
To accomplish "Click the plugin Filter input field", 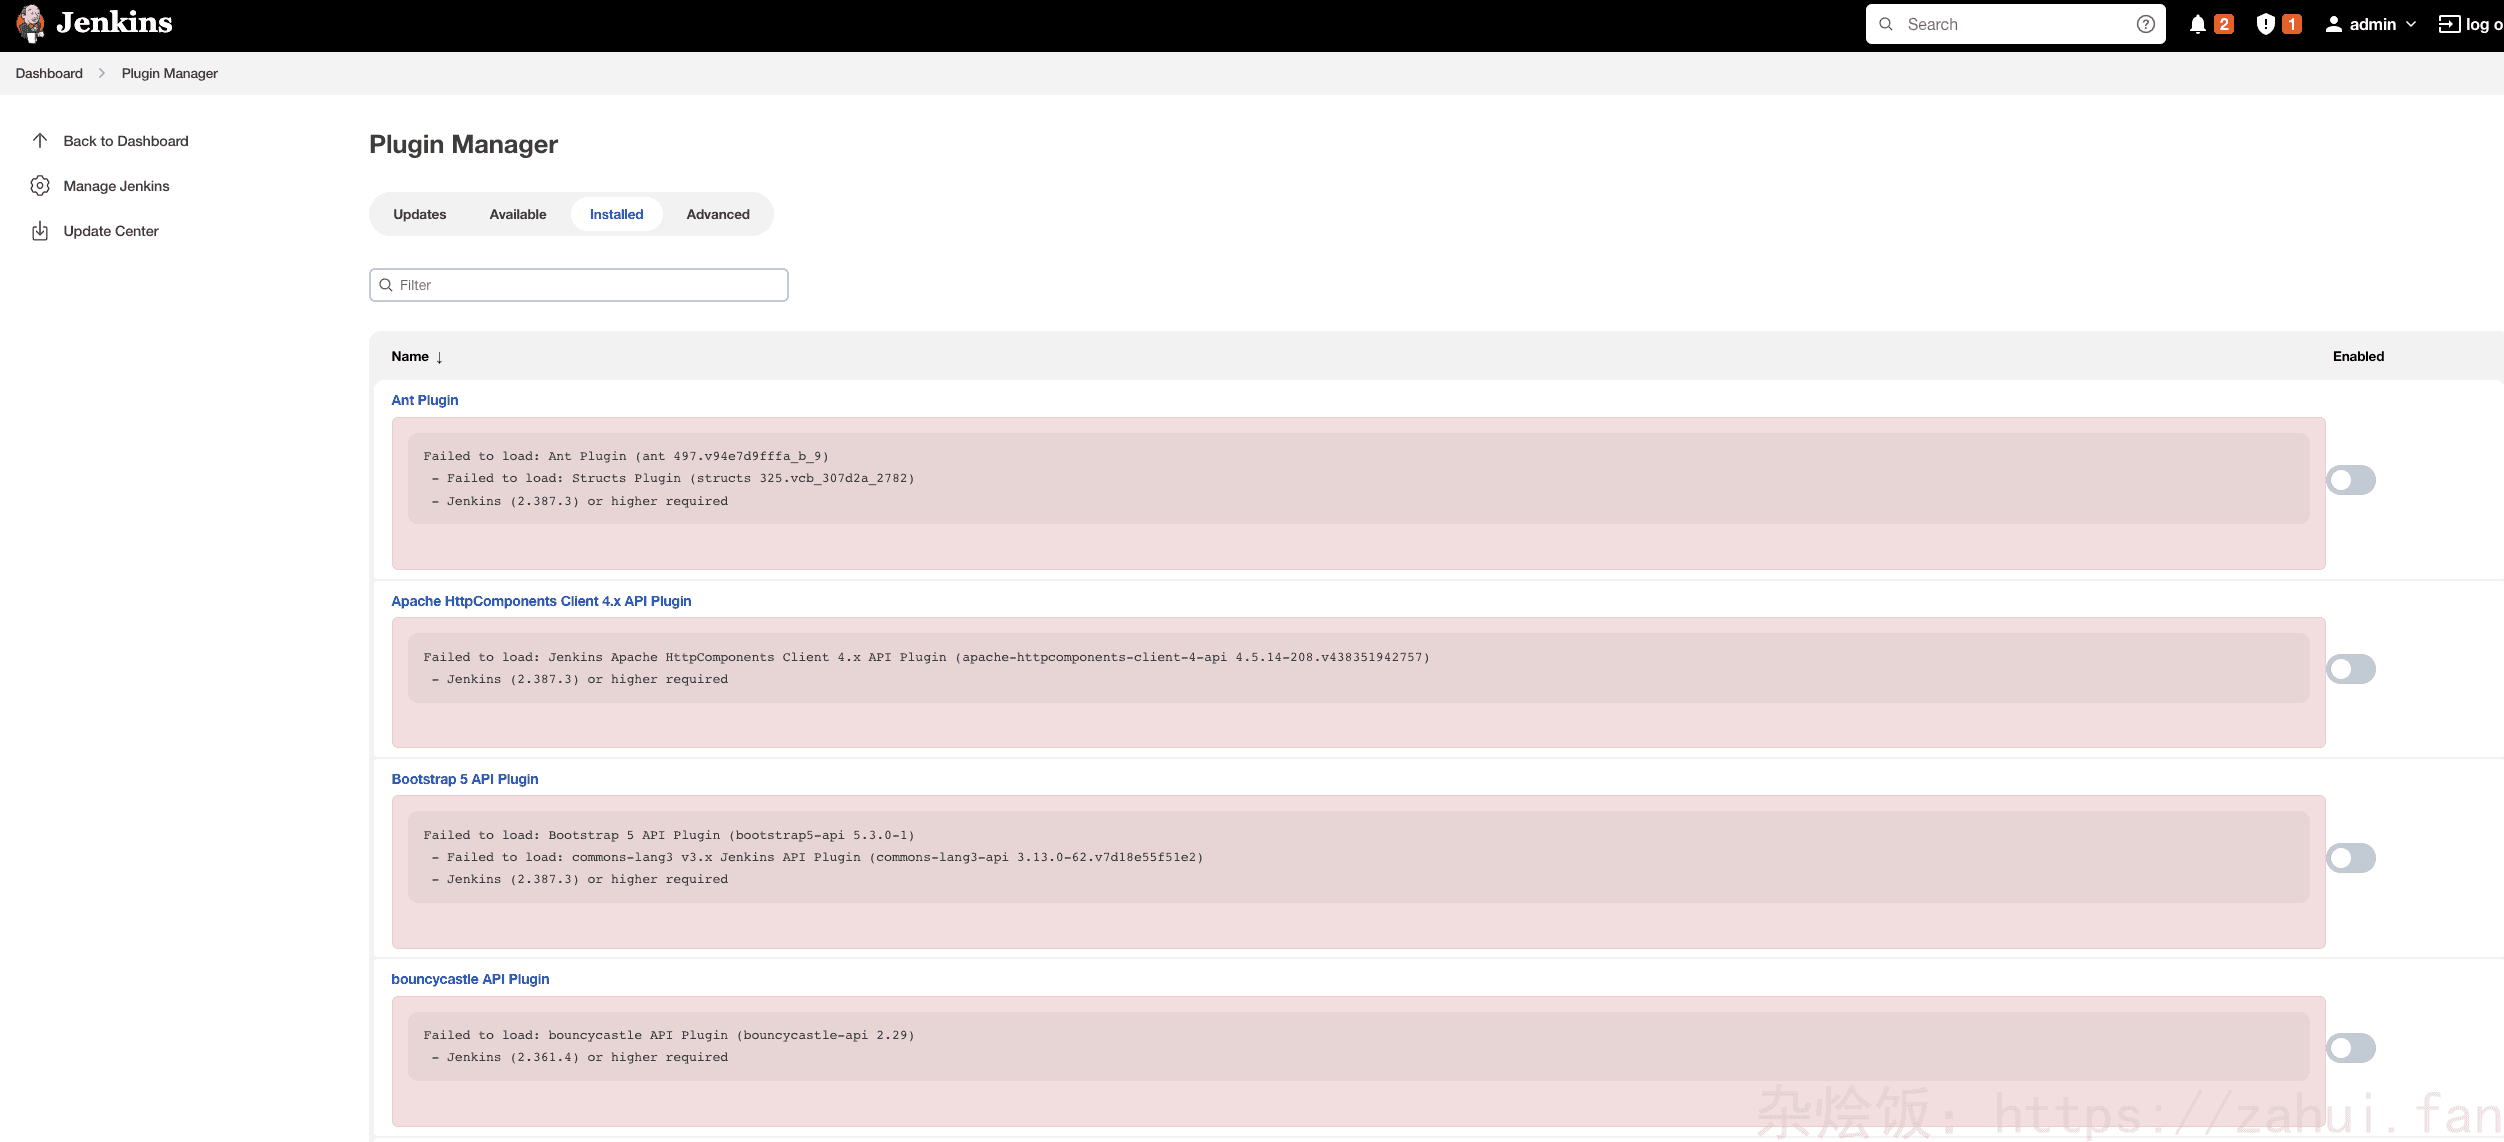I will coord(590,285).
